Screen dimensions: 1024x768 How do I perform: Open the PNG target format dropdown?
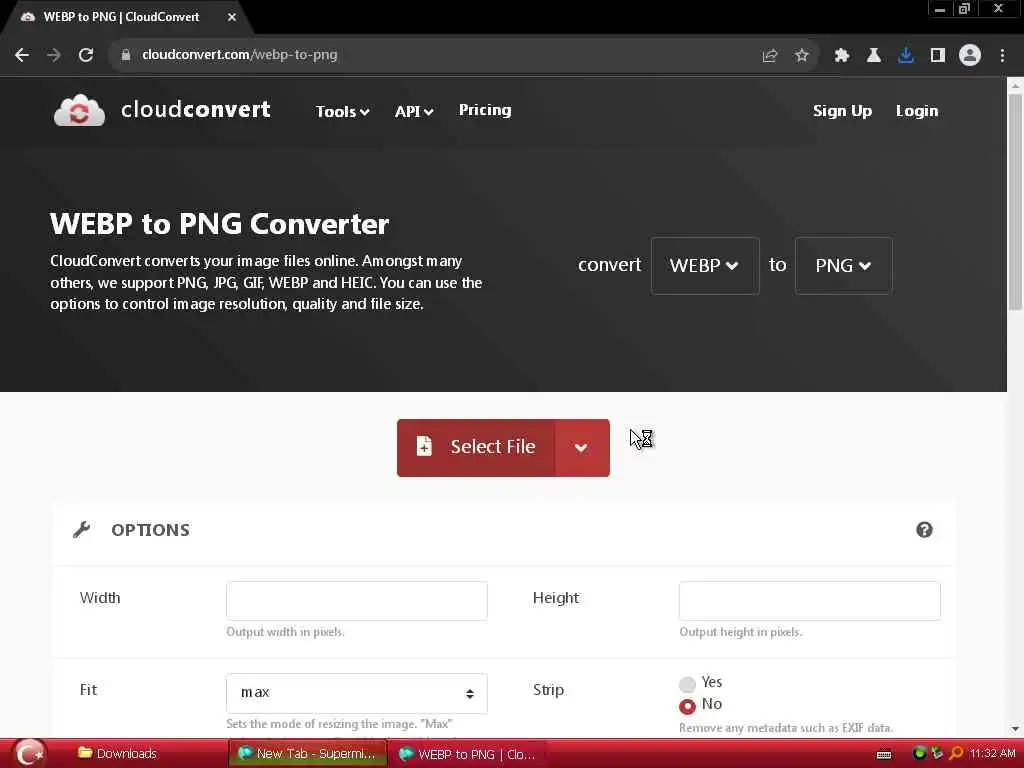click(843, 266)
